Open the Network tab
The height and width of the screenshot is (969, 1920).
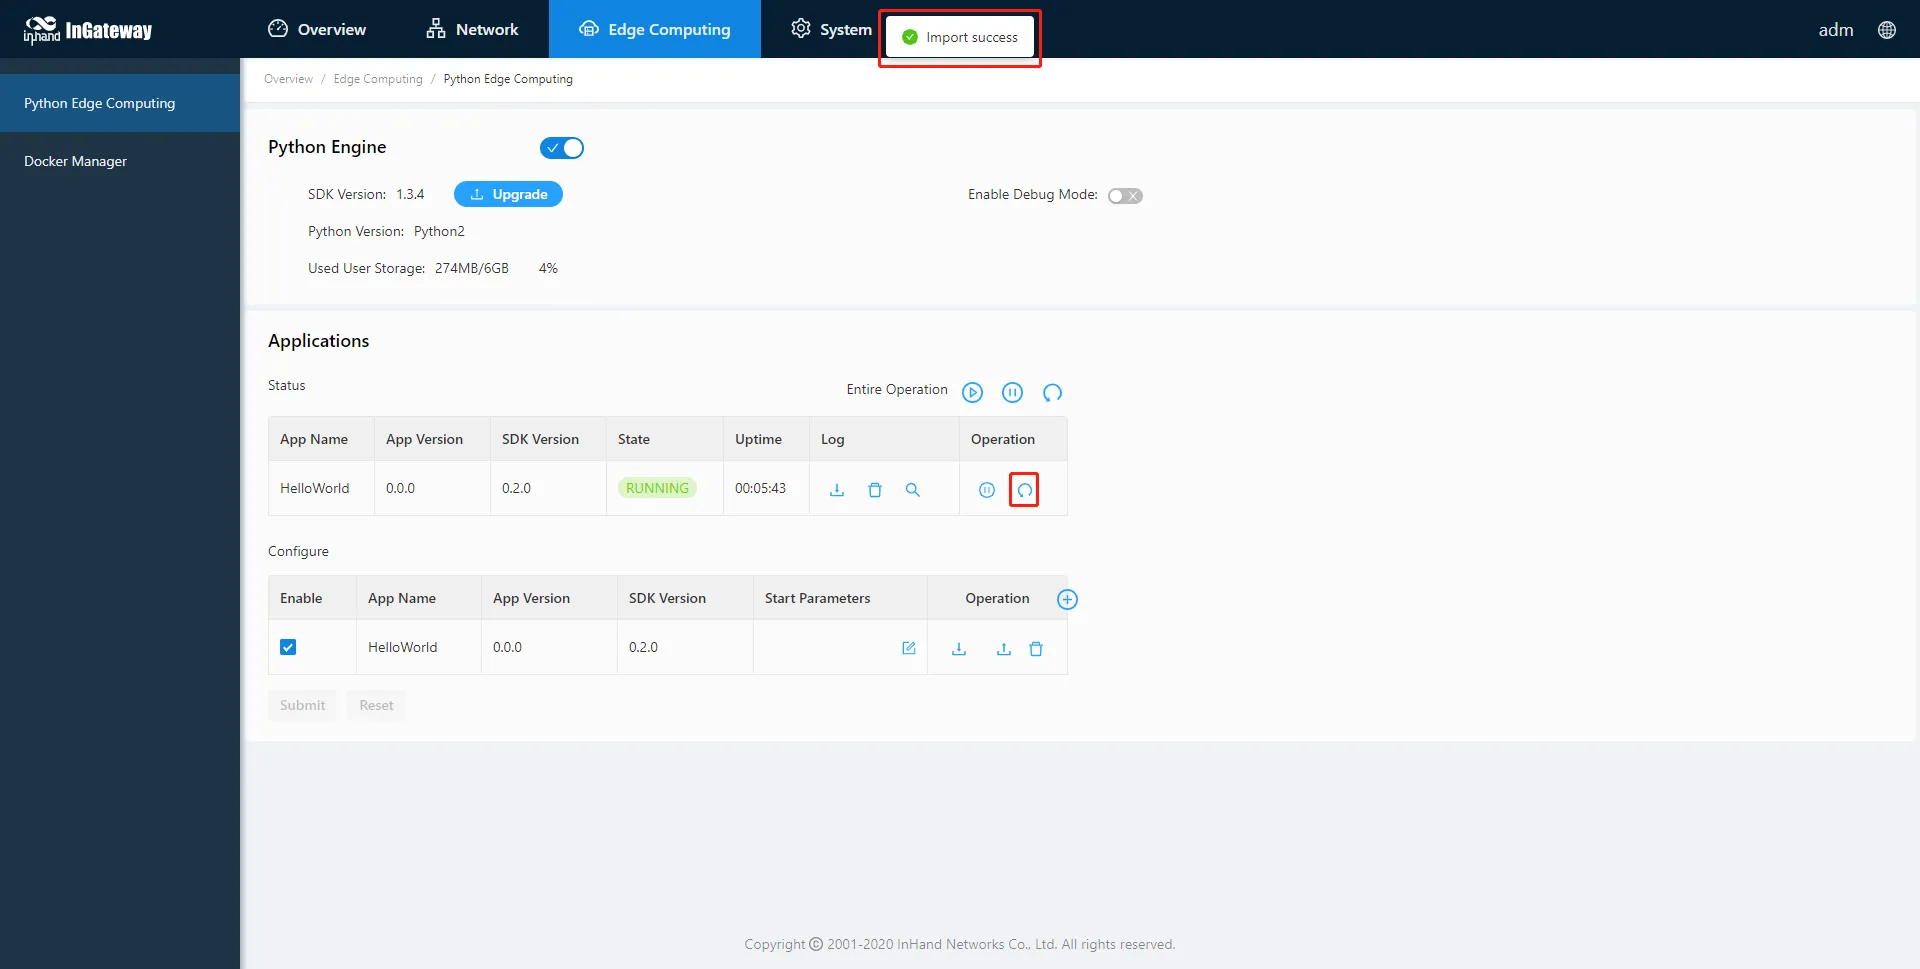(472, 29)
